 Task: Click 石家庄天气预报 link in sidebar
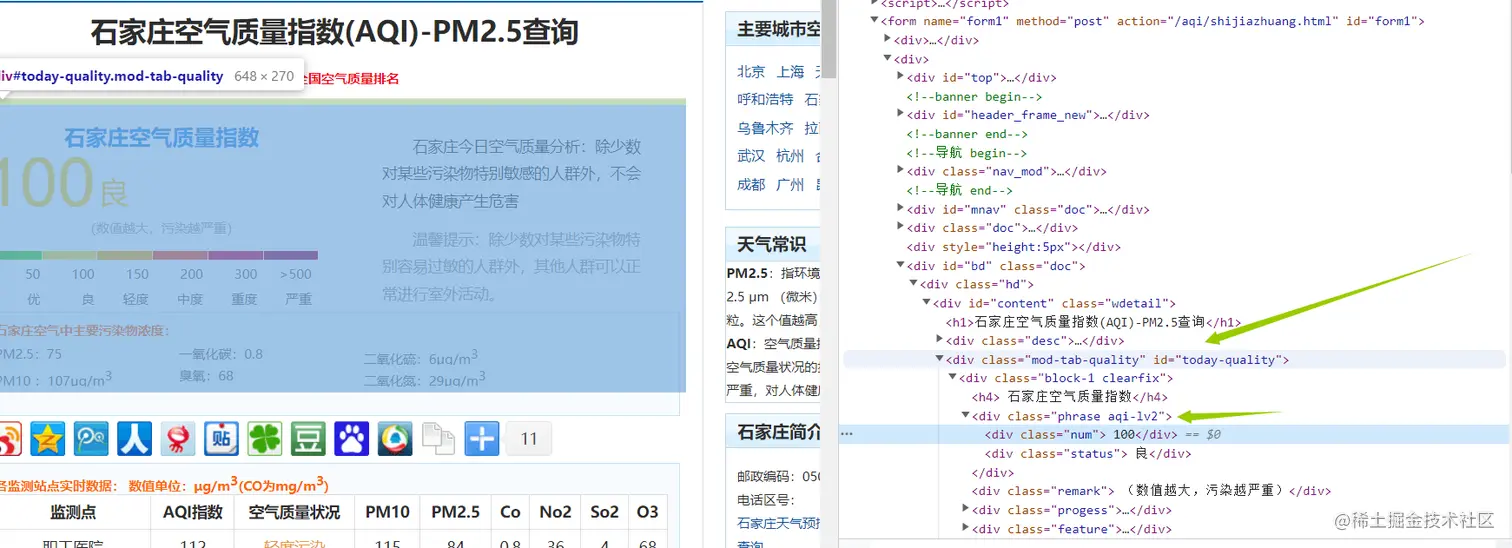(x=779, y=523)
